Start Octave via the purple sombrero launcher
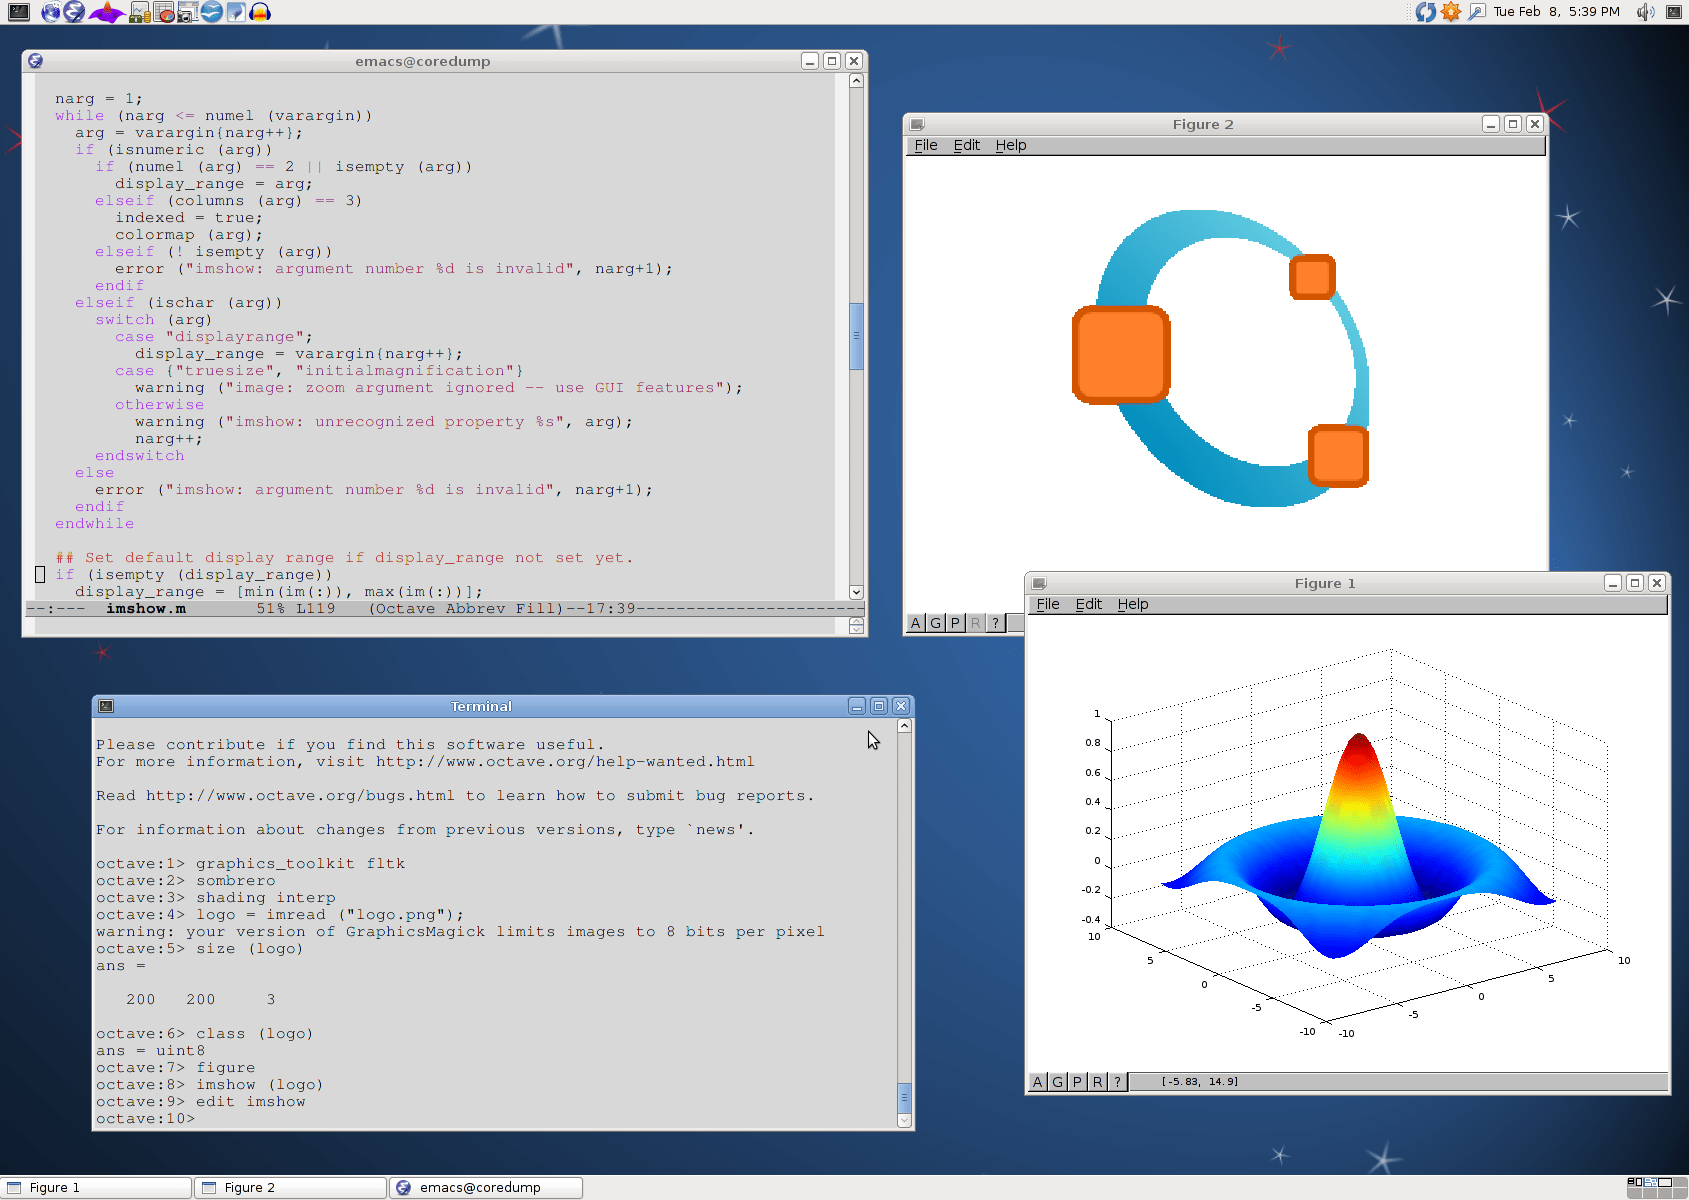Screen dimensions: 1689x1200 pos(106,12)
